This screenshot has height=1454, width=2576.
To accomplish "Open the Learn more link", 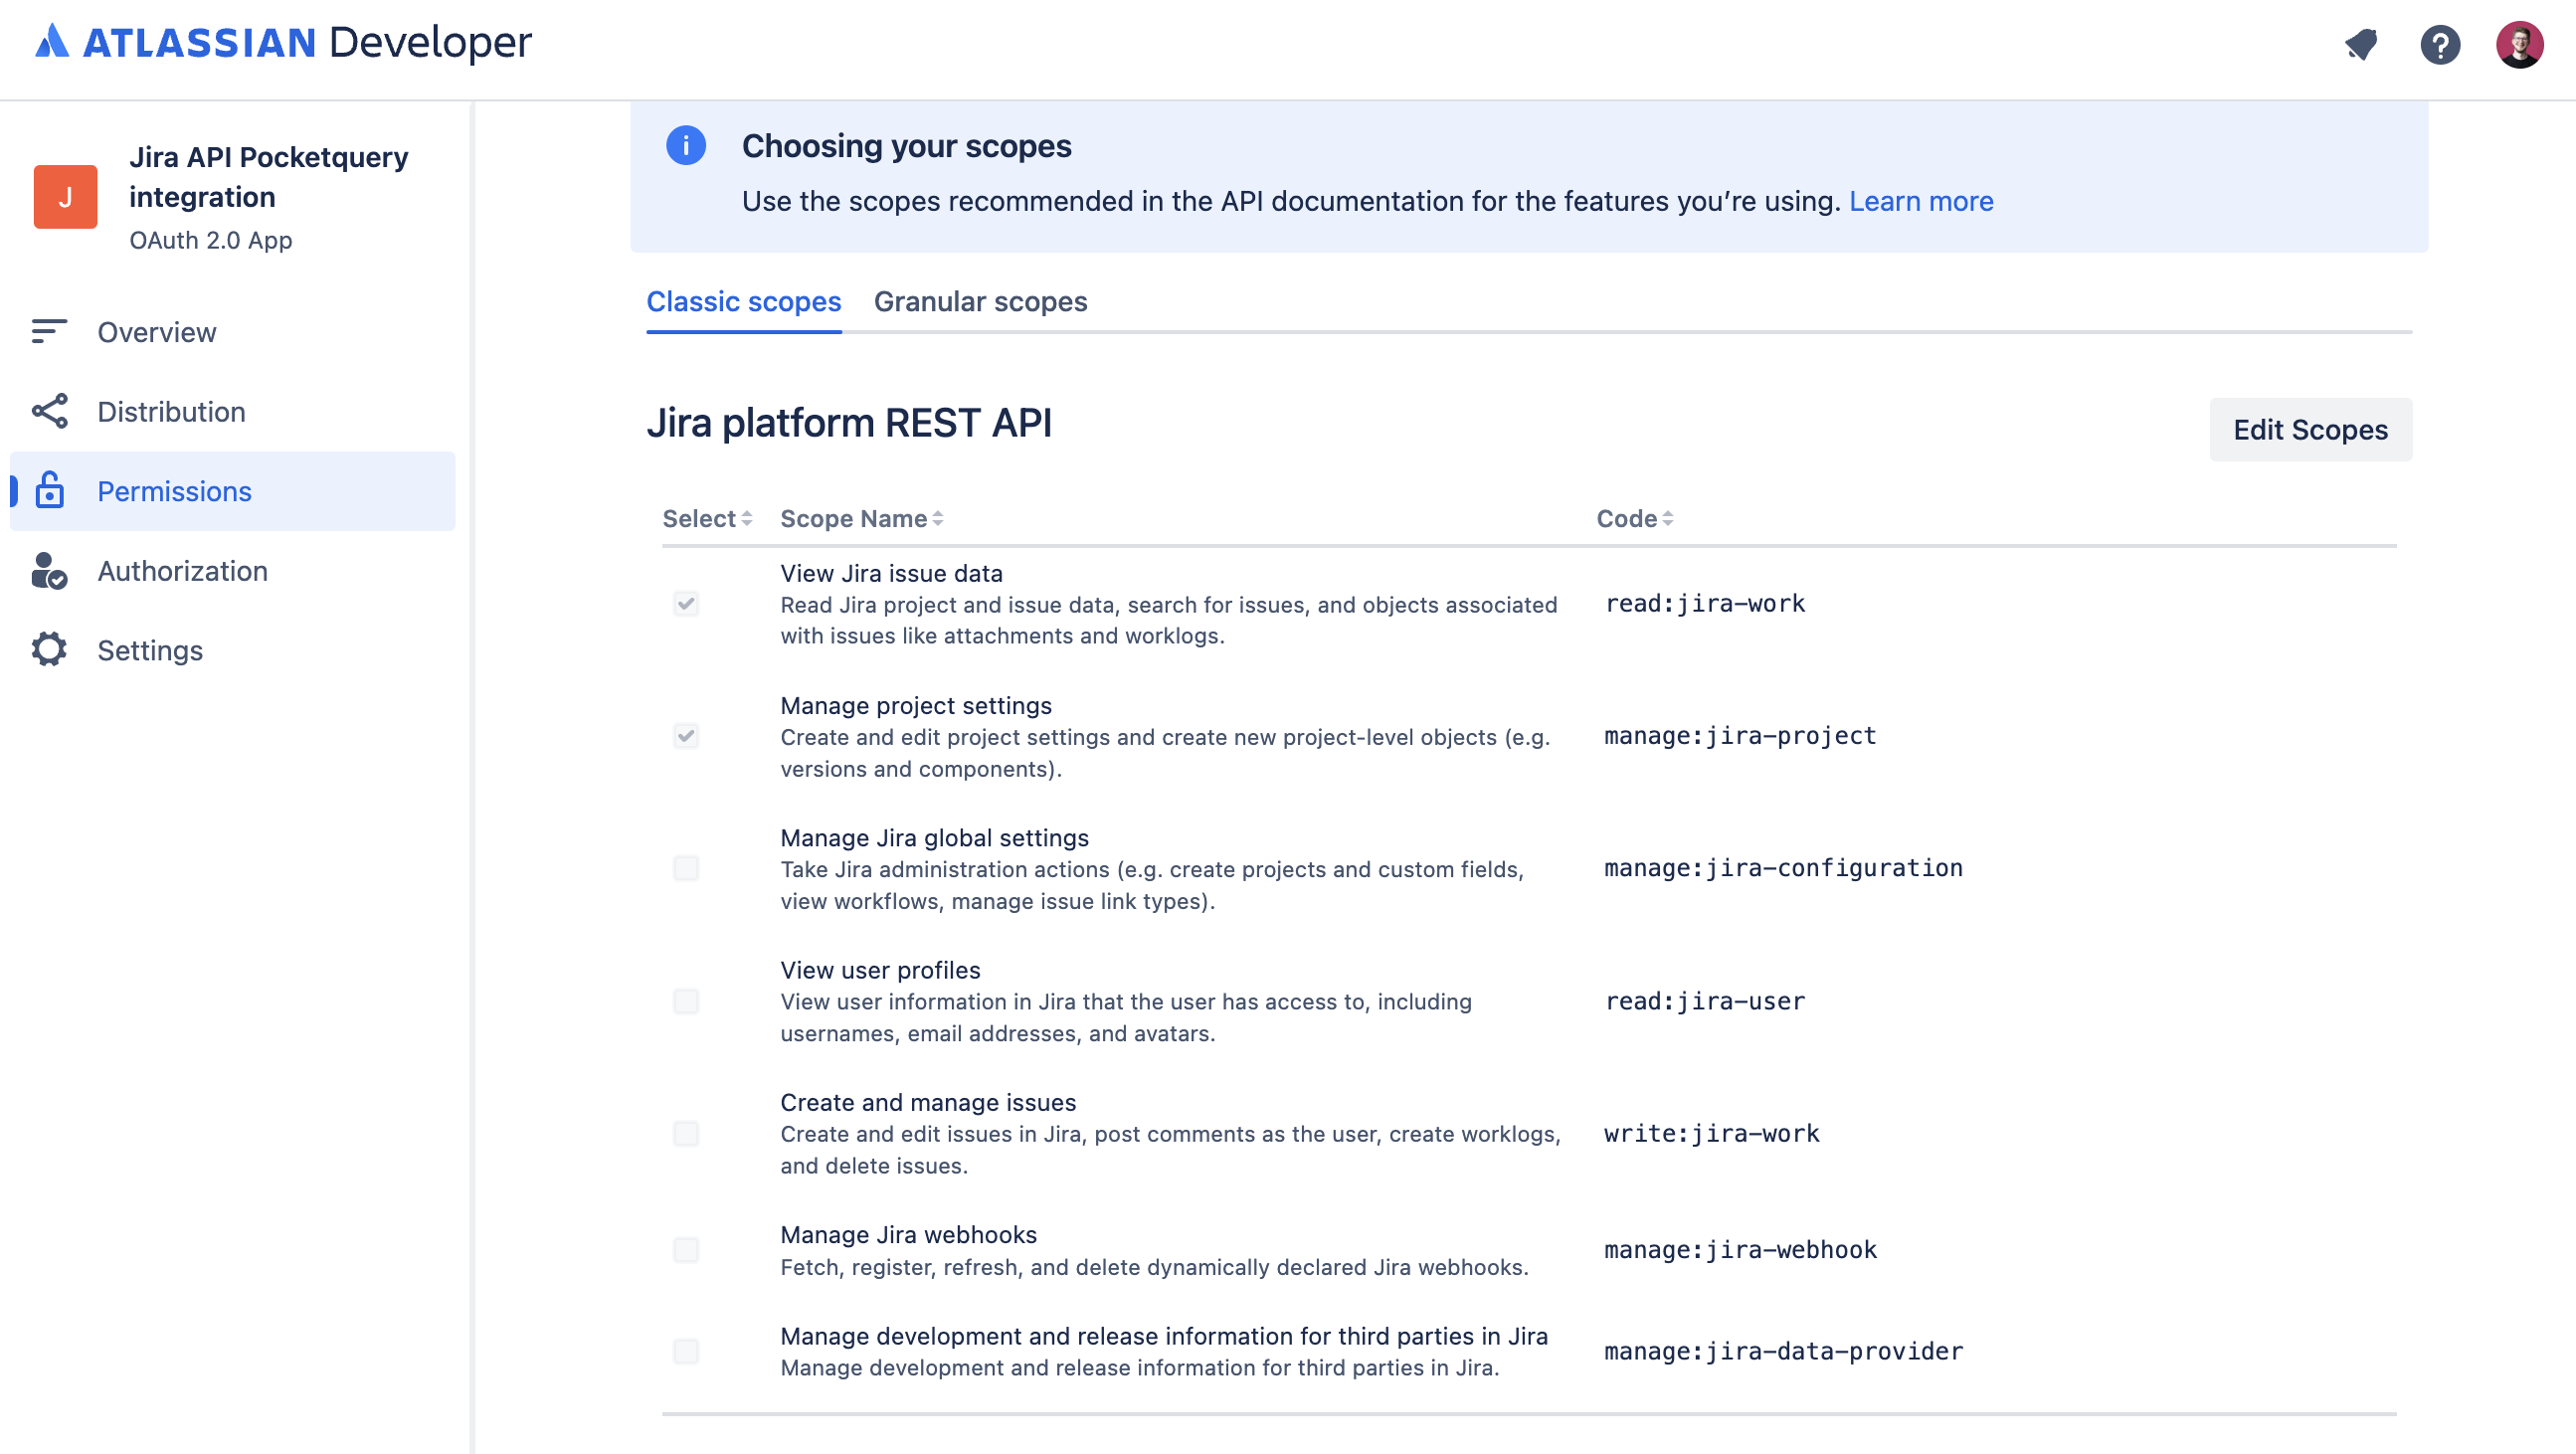I will pyautogui.click(x=1921, y=200).
